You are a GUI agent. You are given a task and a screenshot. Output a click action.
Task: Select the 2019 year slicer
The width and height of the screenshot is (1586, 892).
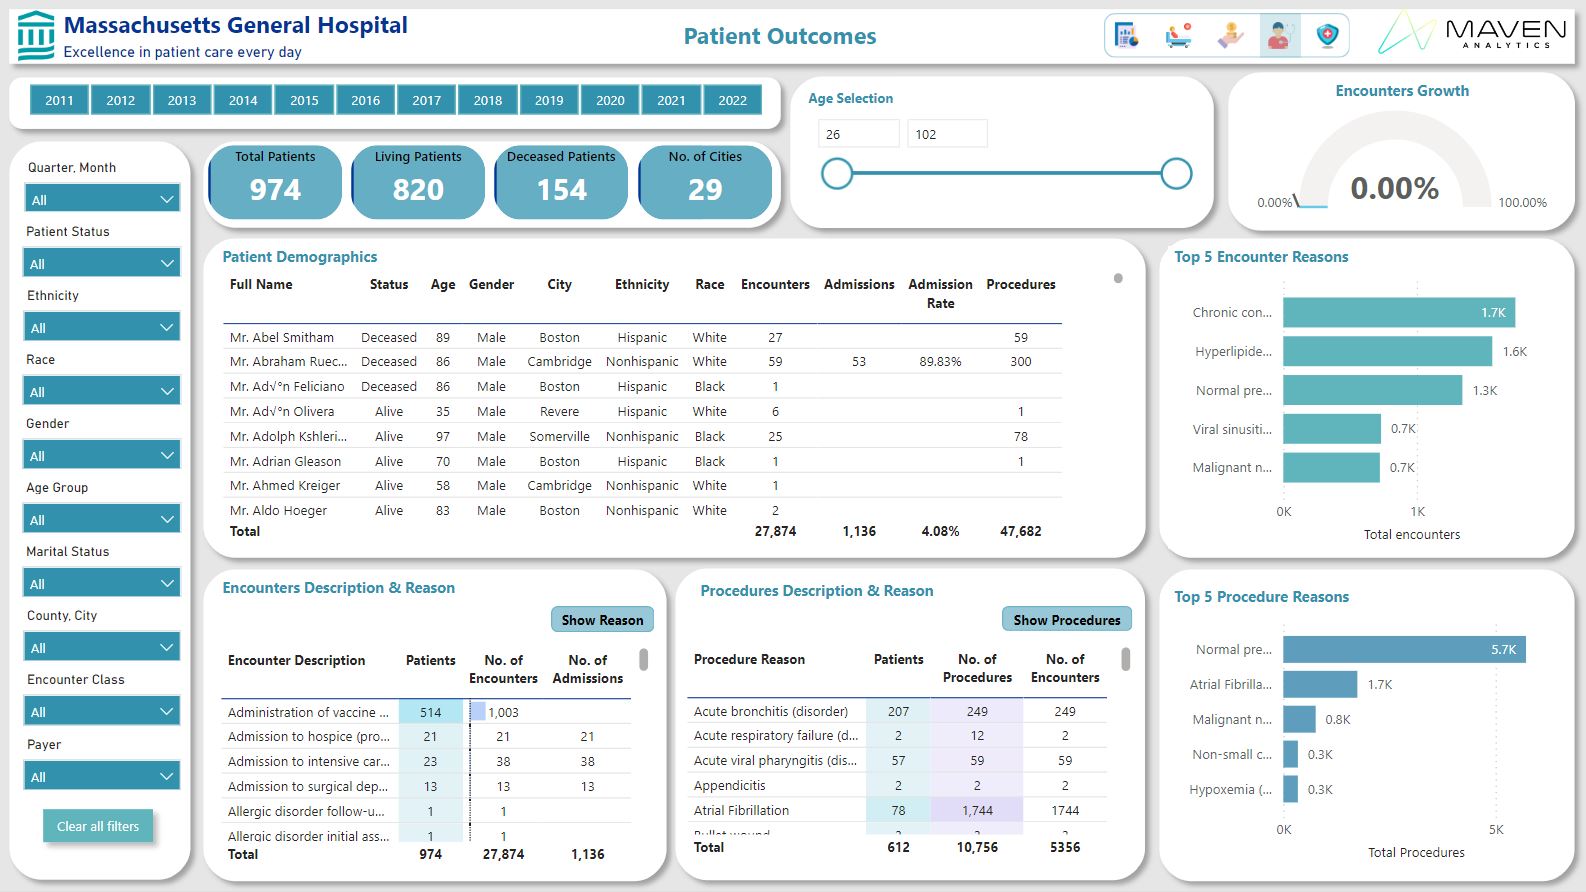(549, 100)
